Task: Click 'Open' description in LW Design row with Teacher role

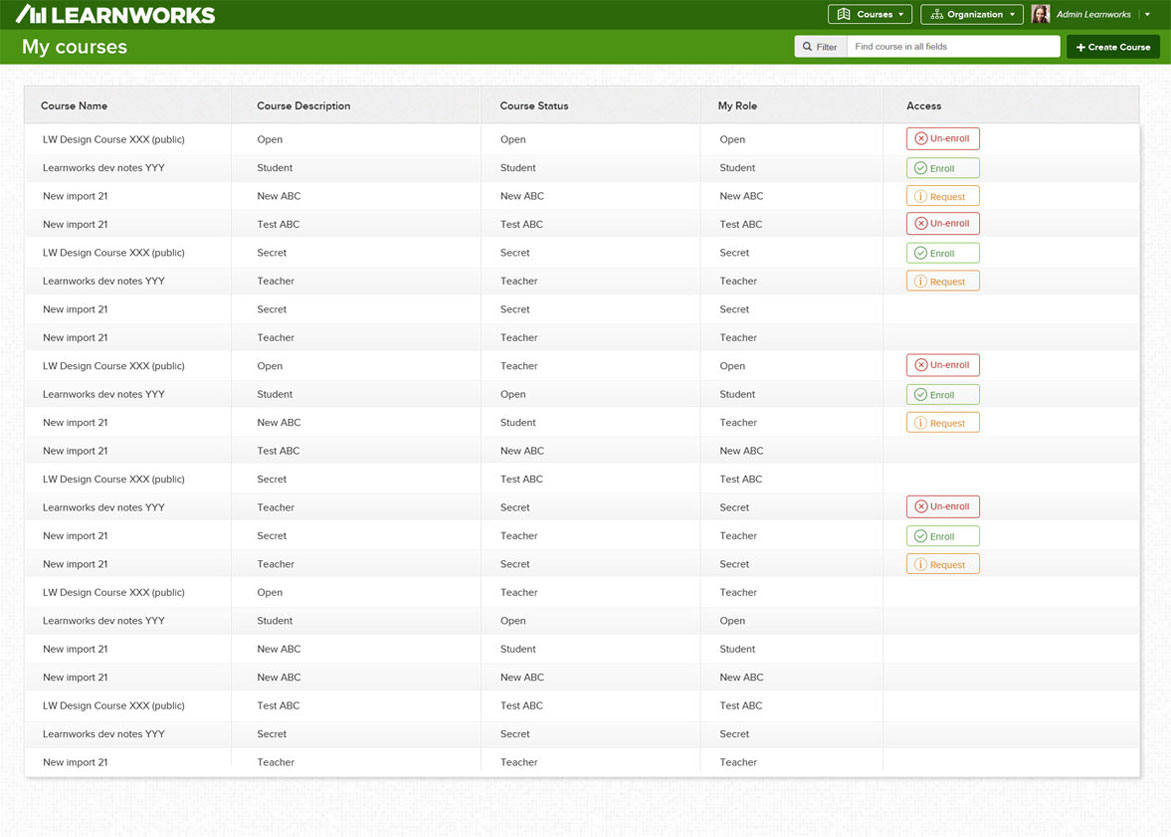Action: tap(270, 592)
